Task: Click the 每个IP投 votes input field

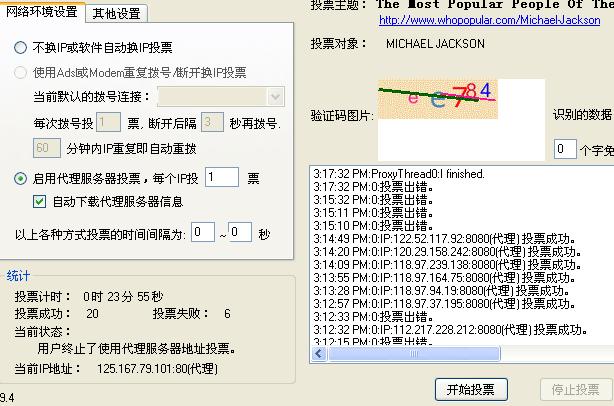Action: tap(222, 177)
